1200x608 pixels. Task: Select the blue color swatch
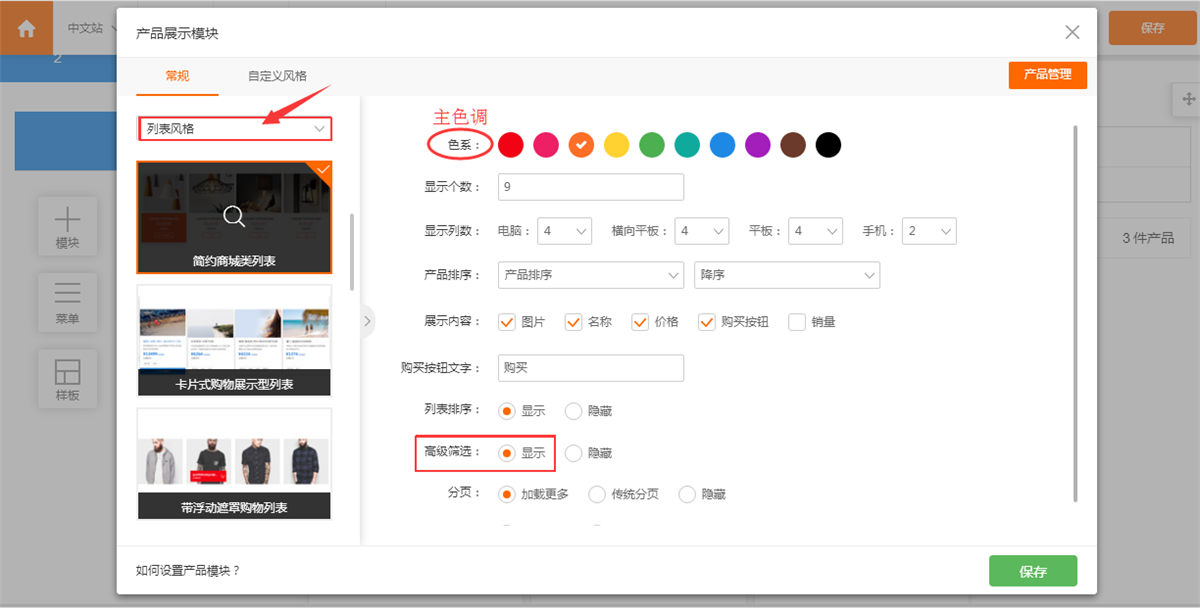pos(722,145)
